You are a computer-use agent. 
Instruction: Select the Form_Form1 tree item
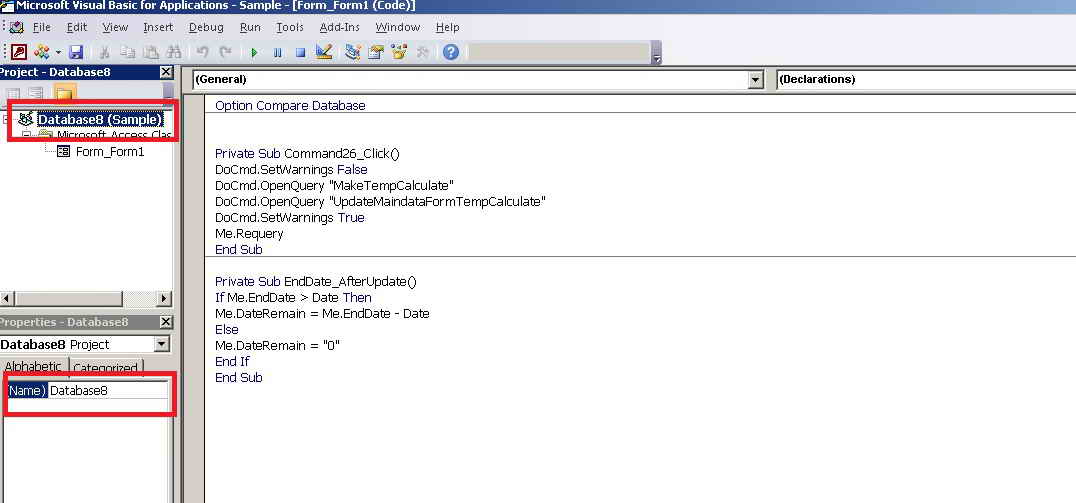click(110, 152)
